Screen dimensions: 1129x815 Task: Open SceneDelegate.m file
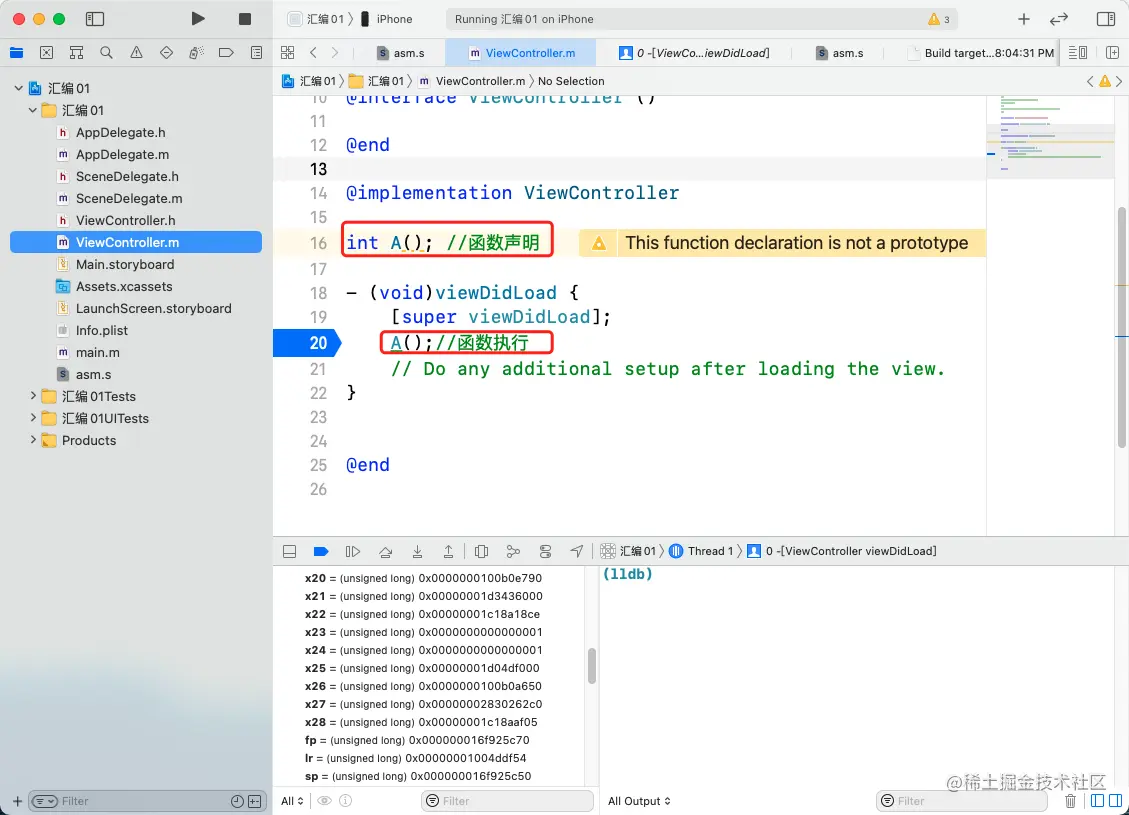(x=129, y=198)
